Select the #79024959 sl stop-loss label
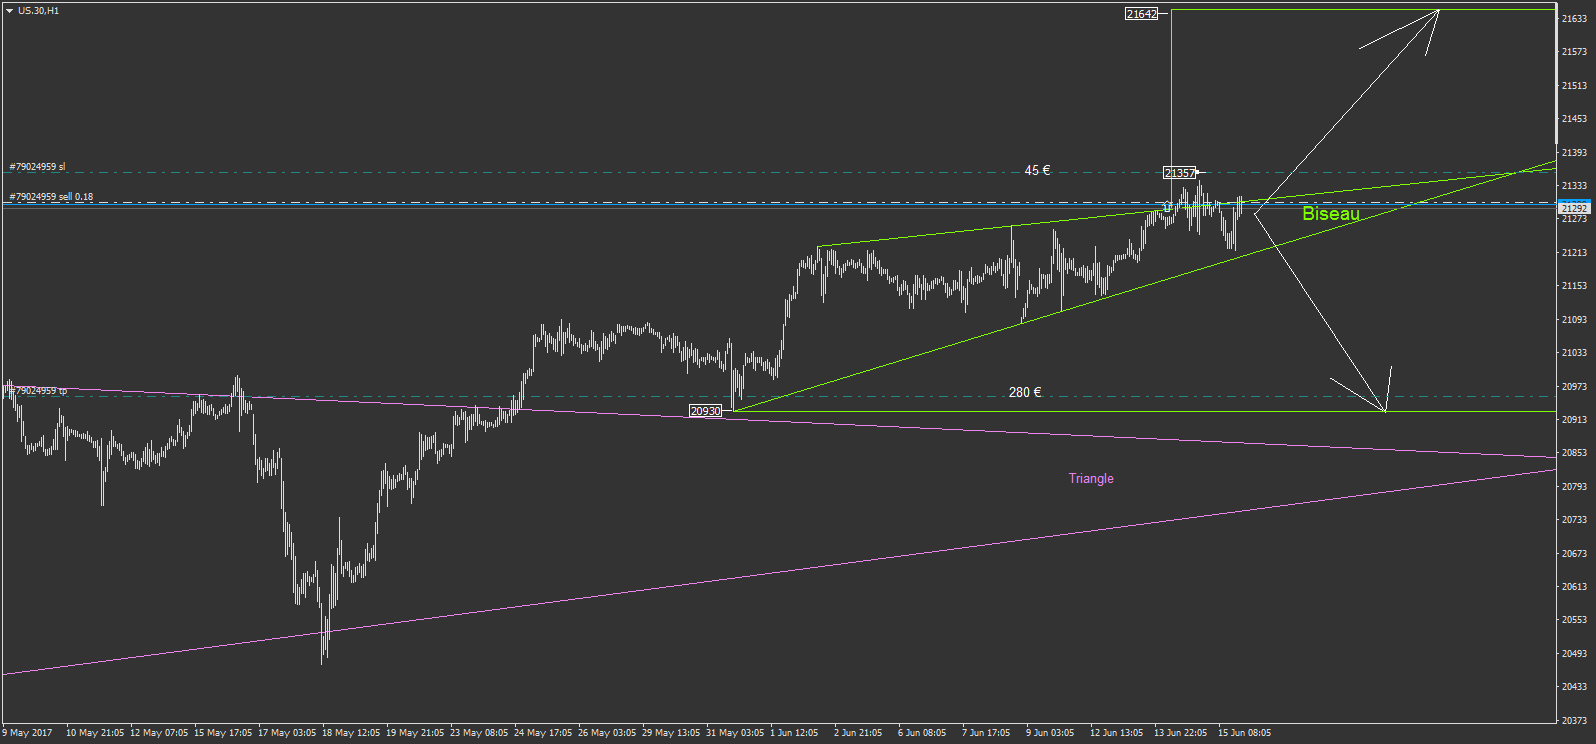1596x744 pixels. point(37,167)
